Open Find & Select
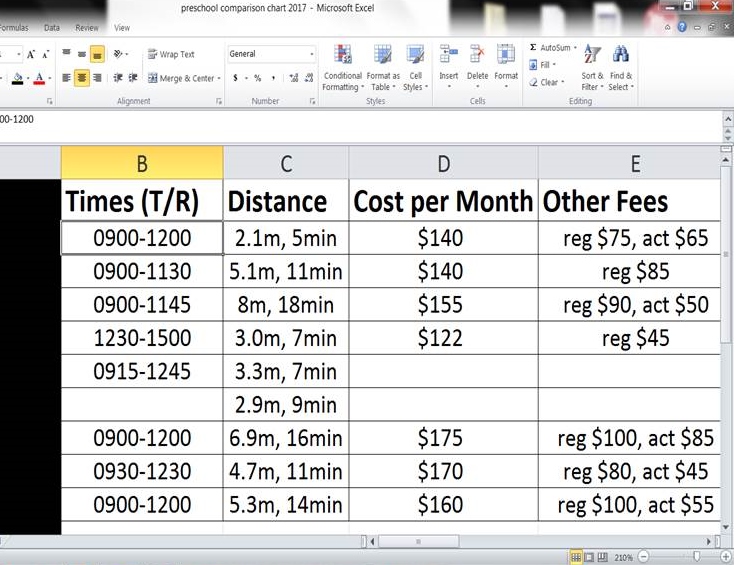The width and height of the screenshot is (738, 565). click(x=621, y=67)
